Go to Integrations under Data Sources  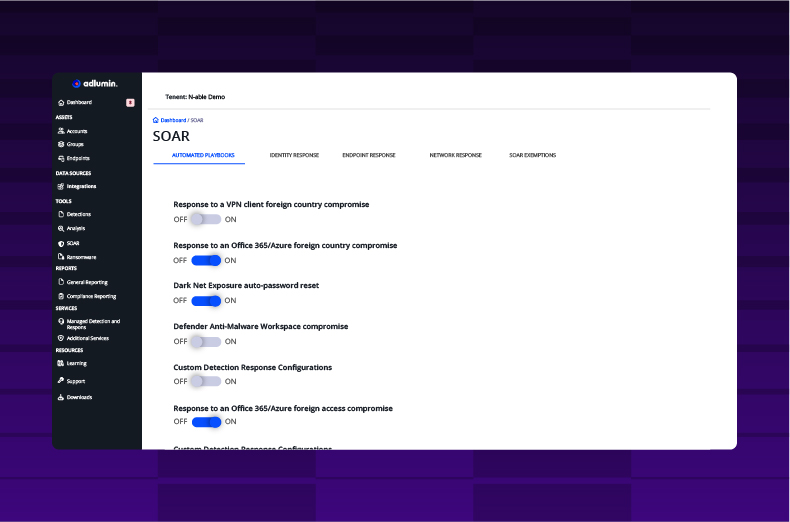pyautogui.click(x=81, y=186)
